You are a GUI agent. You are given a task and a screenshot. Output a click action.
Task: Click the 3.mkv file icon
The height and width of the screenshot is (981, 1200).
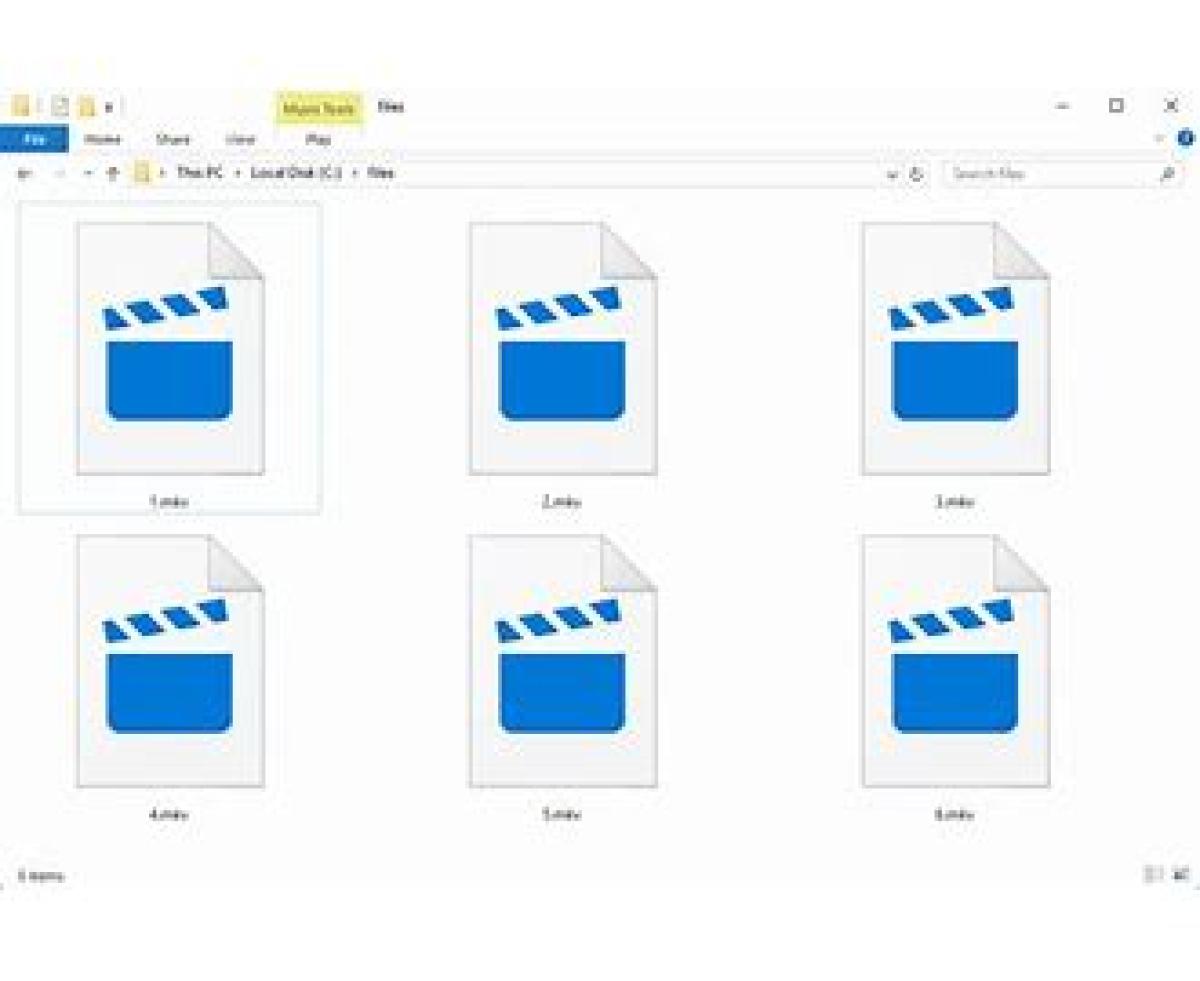pyautogui.click(x=955, y=350)
